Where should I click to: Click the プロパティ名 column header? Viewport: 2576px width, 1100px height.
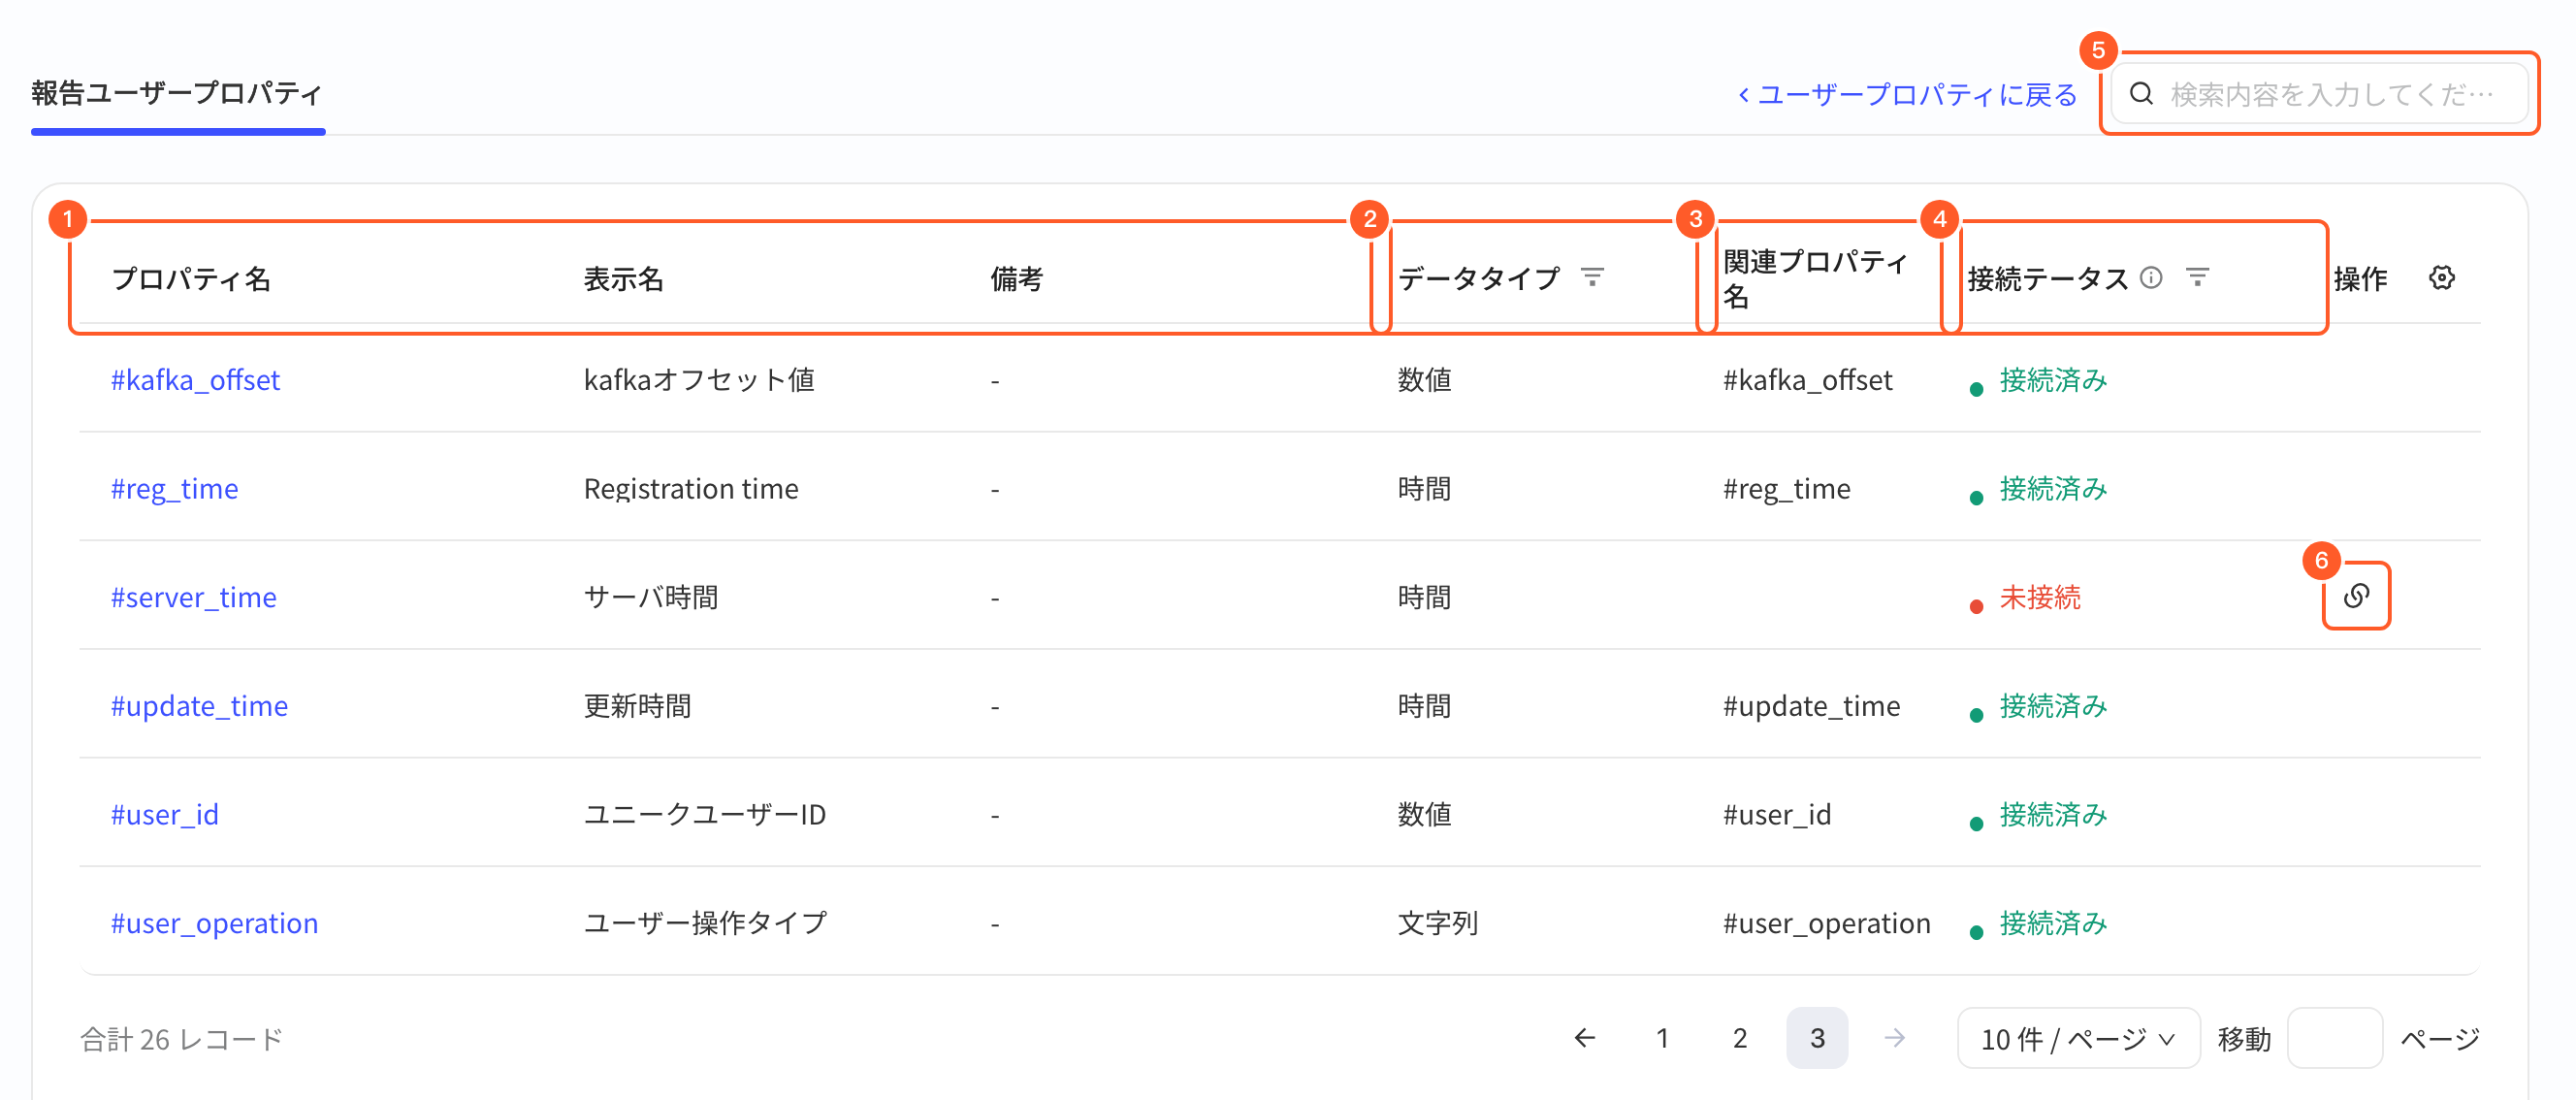pos(191,278)
